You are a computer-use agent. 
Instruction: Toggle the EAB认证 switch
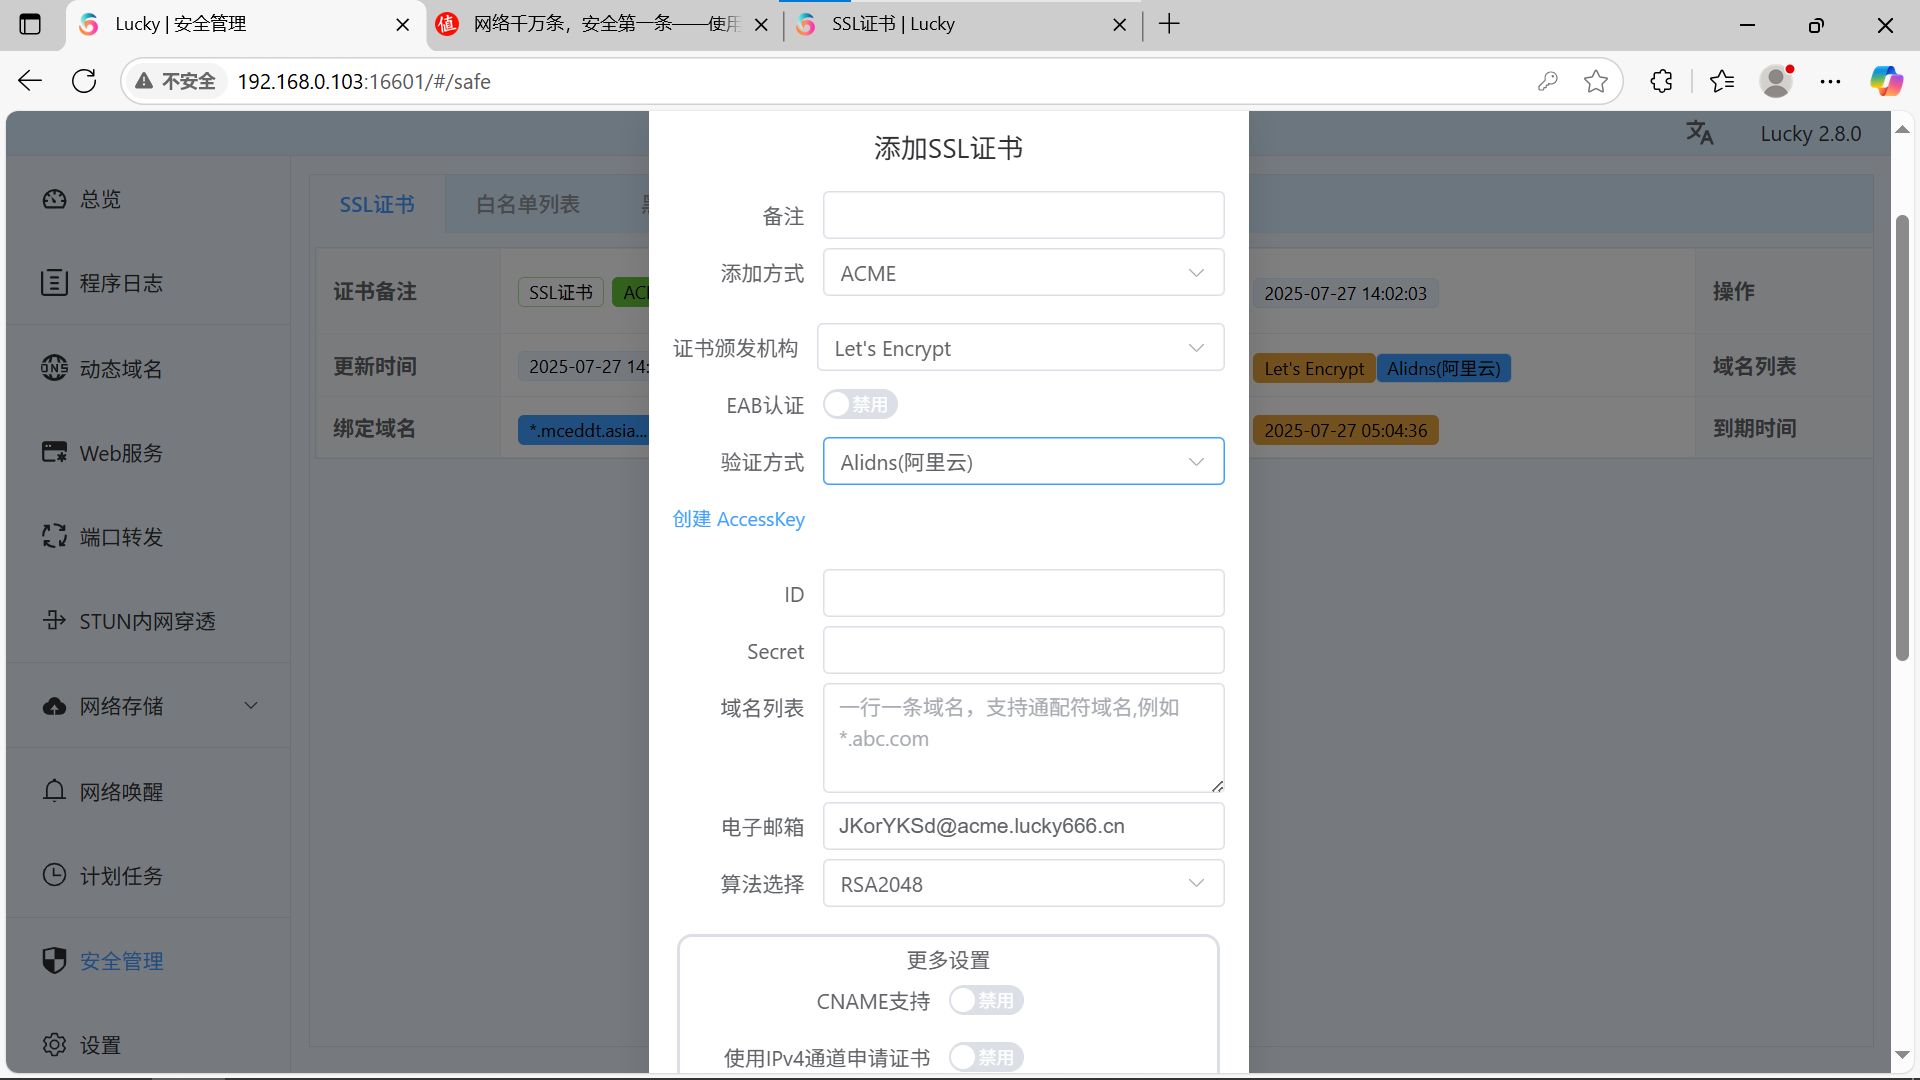point(860,405)
